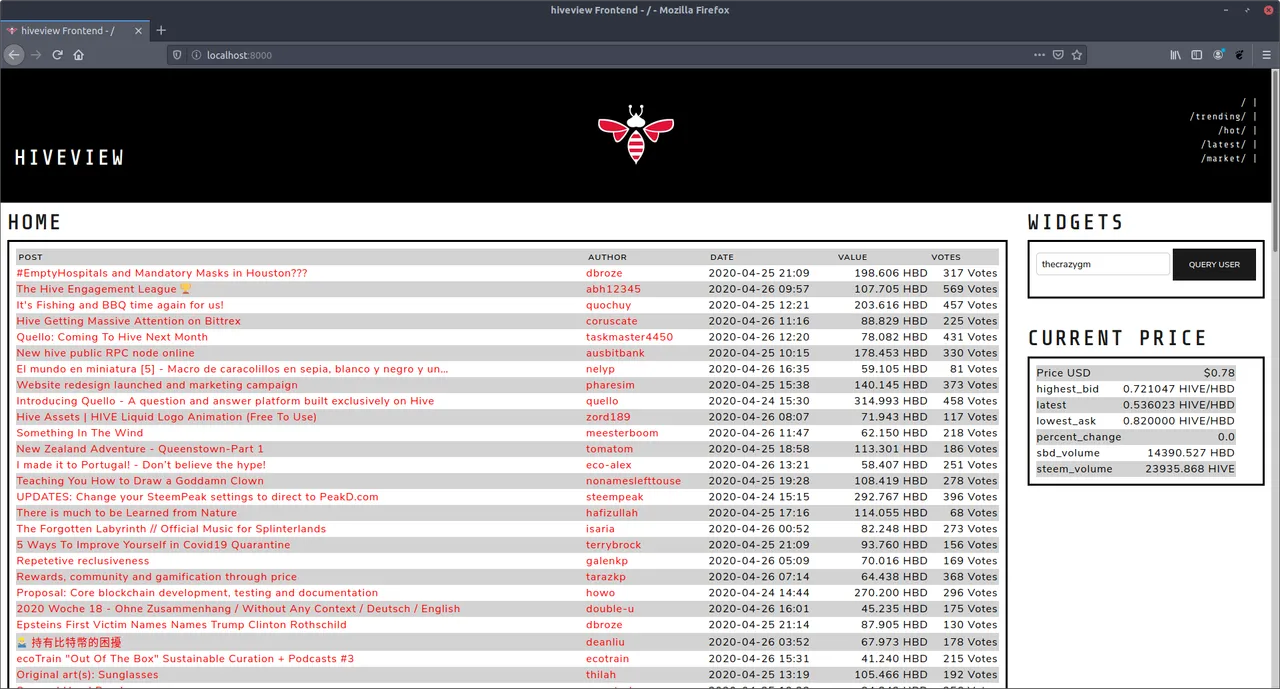Viewport: 1280px width, 689px height.
Task: Toggle the sidebar icon in toolbar
Action: [x=1196, y=55]
